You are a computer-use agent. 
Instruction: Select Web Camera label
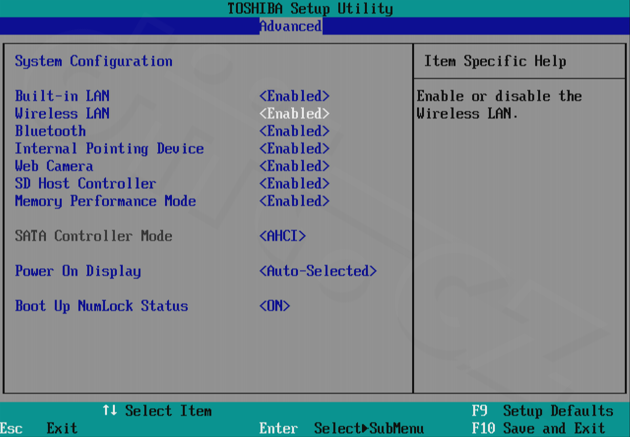(54, 166)
